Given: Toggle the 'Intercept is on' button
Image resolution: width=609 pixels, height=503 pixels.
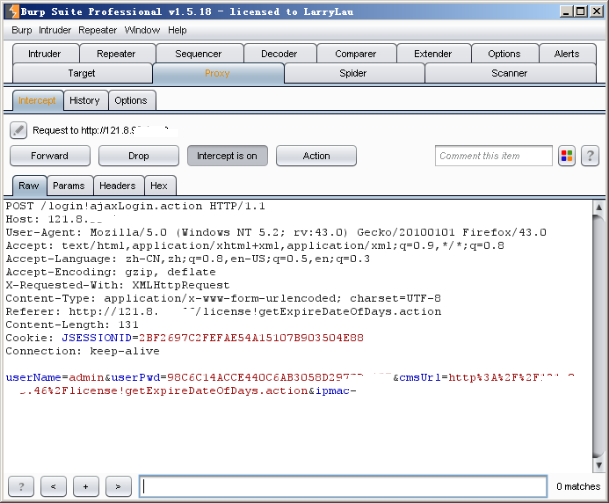Looking at the screenshot, I should [x=226, y=156].
